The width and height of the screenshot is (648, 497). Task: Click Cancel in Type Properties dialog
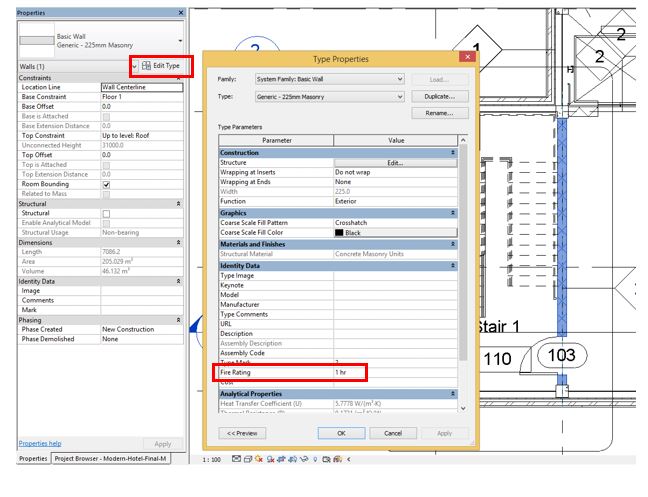click(393, 433)
